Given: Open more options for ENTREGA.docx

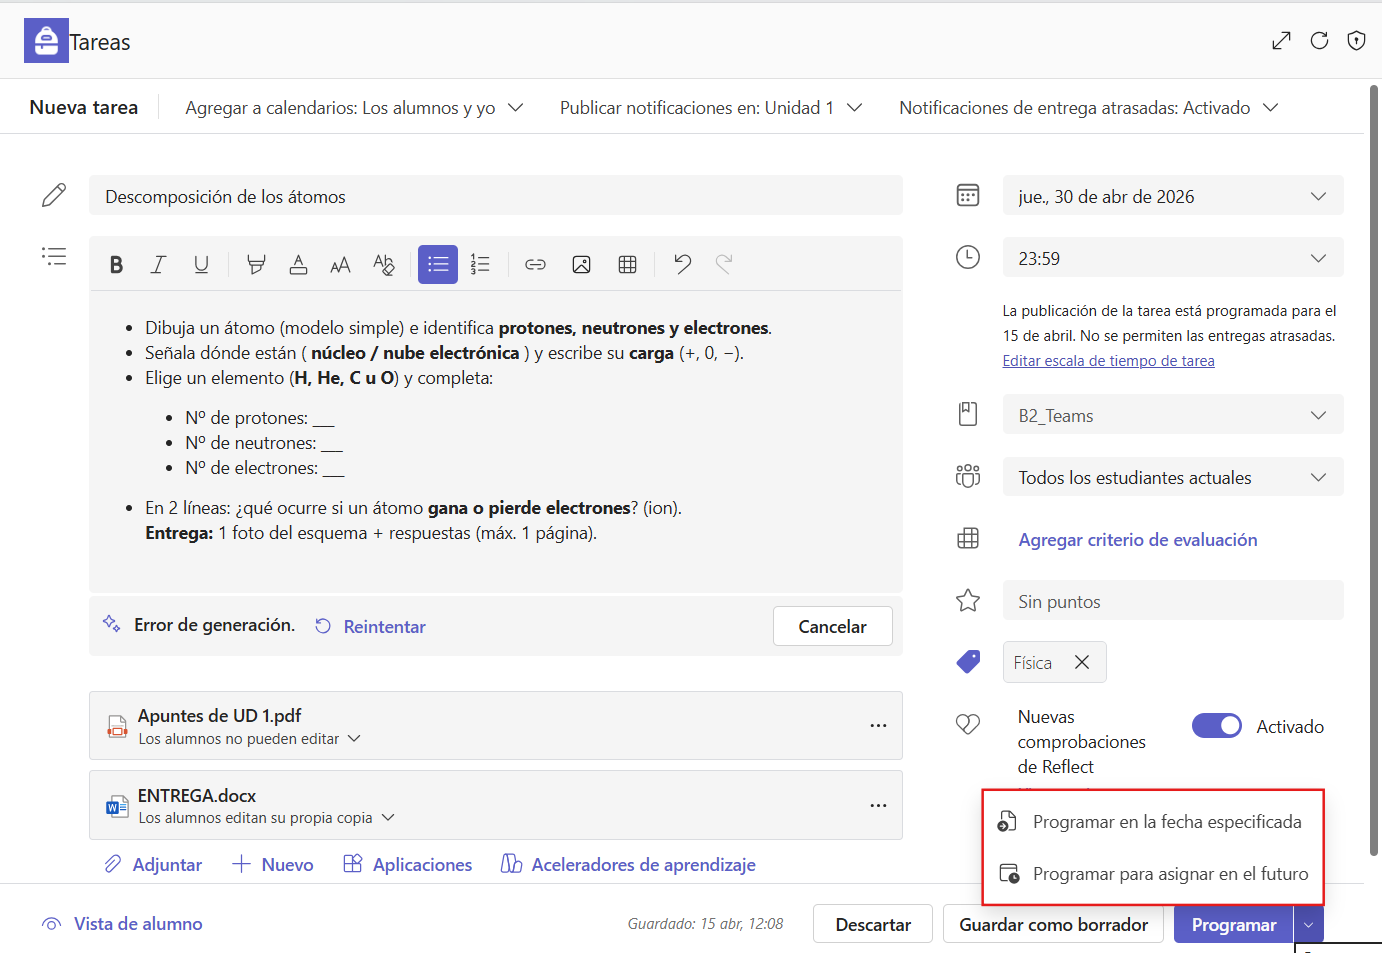Looking at the screenshot, I should coord(878,805).
